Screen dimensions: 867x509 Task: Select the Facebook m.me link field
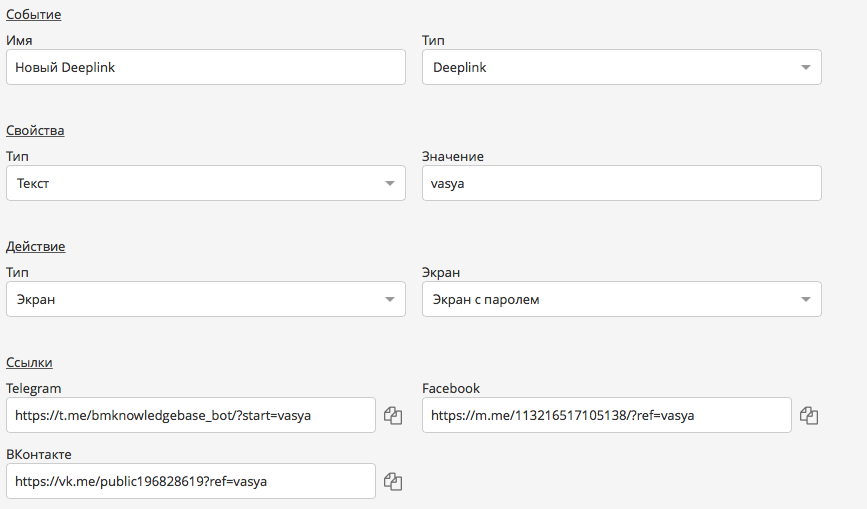pos(606,415)
